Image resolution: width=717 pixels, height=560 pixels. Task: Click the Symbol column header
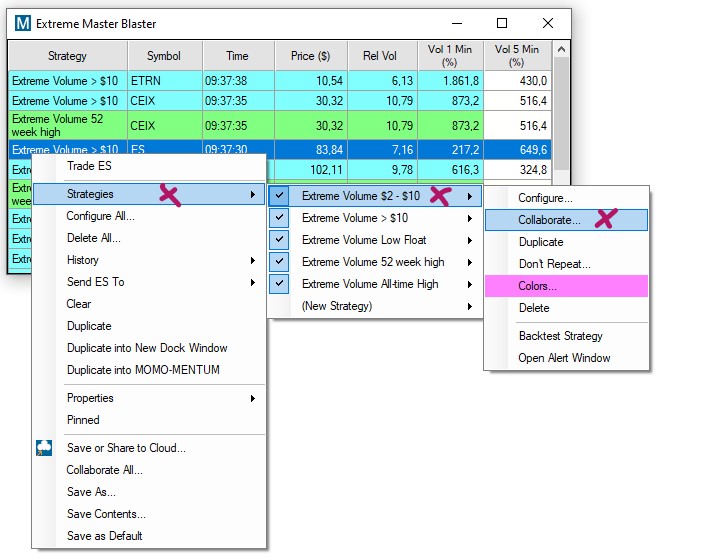[164, 56]
